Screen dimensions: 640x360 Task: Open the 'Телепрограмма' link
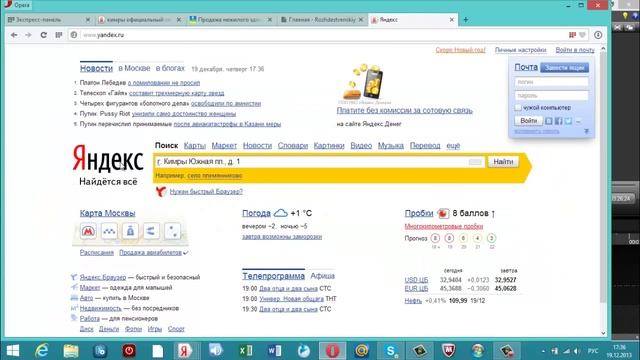point(273,276)
